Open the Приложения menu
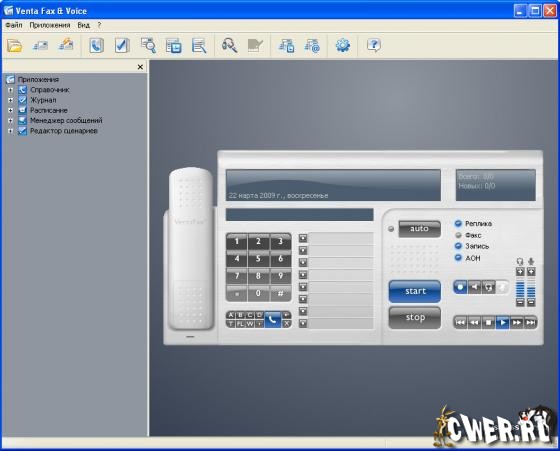Screen dimensions: 560x451 [50, 25]
